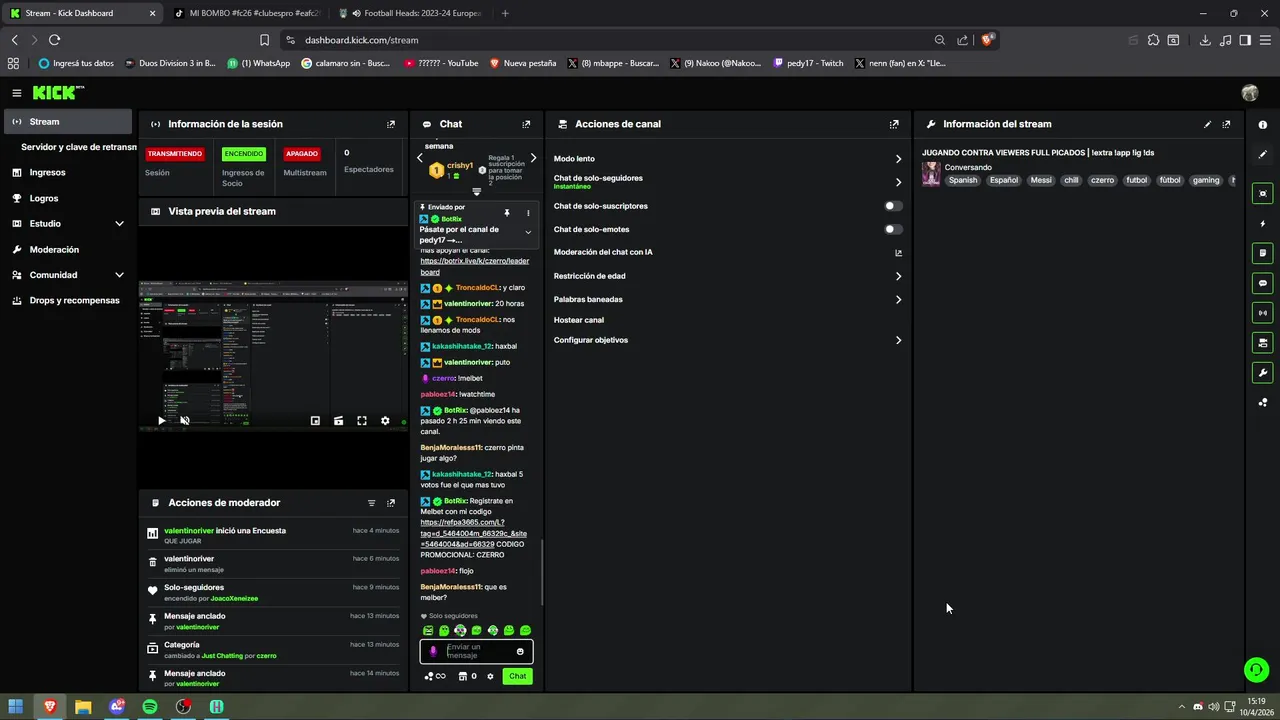
Task: Pop out the Información de la sesión panel
Action: click(x=391, y=124)
